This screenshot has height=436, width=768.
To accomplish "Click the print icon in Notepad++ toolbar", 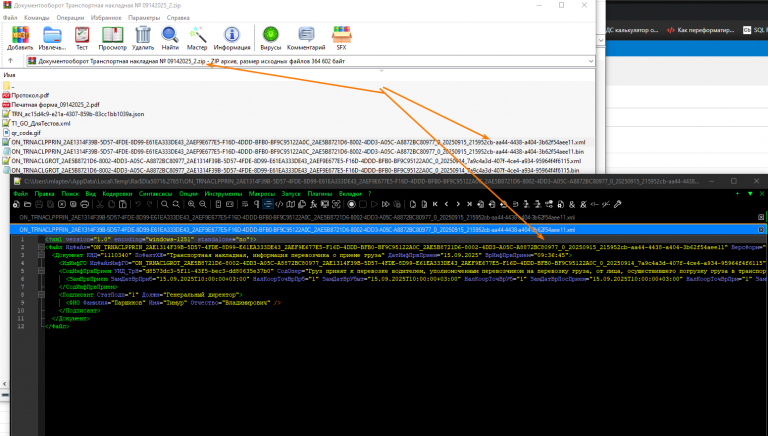I will point(84,204).
